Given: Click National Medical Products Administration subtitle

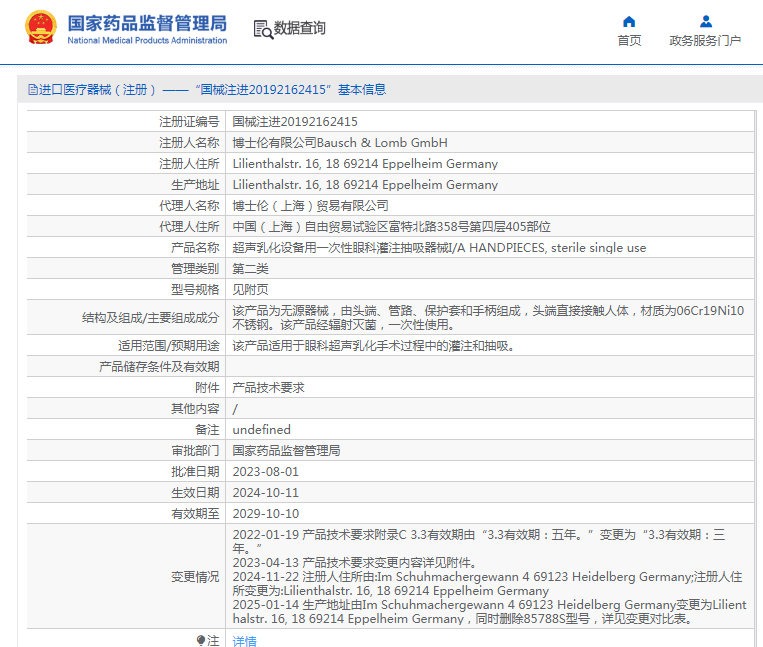Looking at the screenshot, I should coord(147,40).
